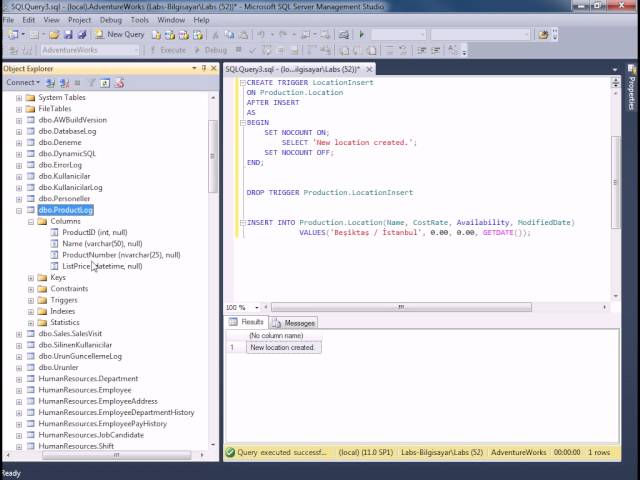Open the Window menu

[171, 20]
